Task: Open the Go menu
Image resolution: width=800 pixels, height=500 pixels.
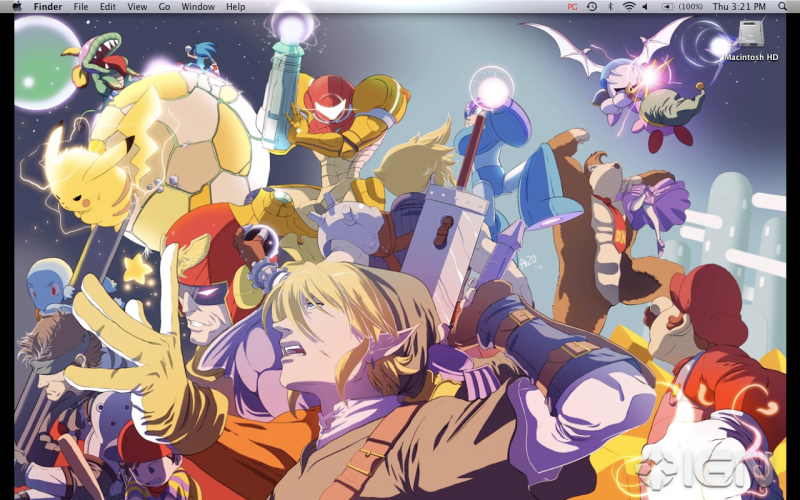Action: click(164, 7)
